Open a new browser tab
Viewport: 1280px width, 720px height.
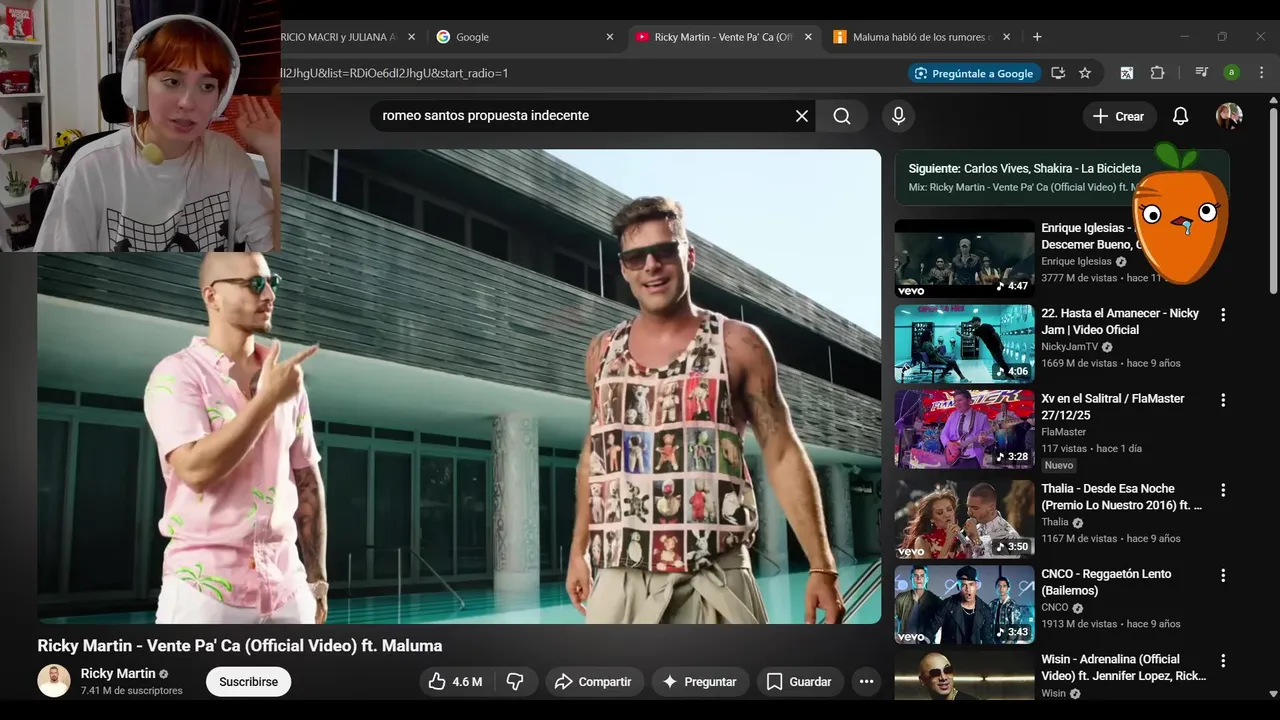pos(1037,37)
